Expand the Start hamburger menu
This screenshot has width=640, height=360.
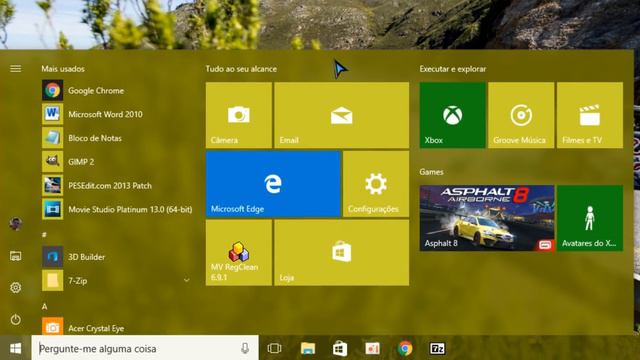point(16,69)
